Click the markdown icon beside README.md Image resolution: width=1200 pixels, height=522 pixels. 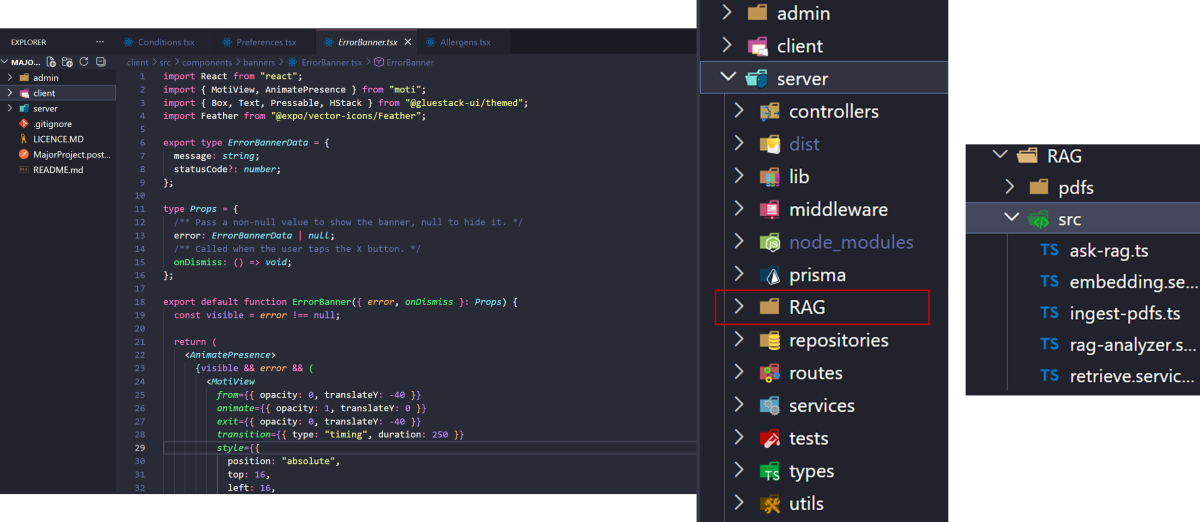click(x=24, y=170)
